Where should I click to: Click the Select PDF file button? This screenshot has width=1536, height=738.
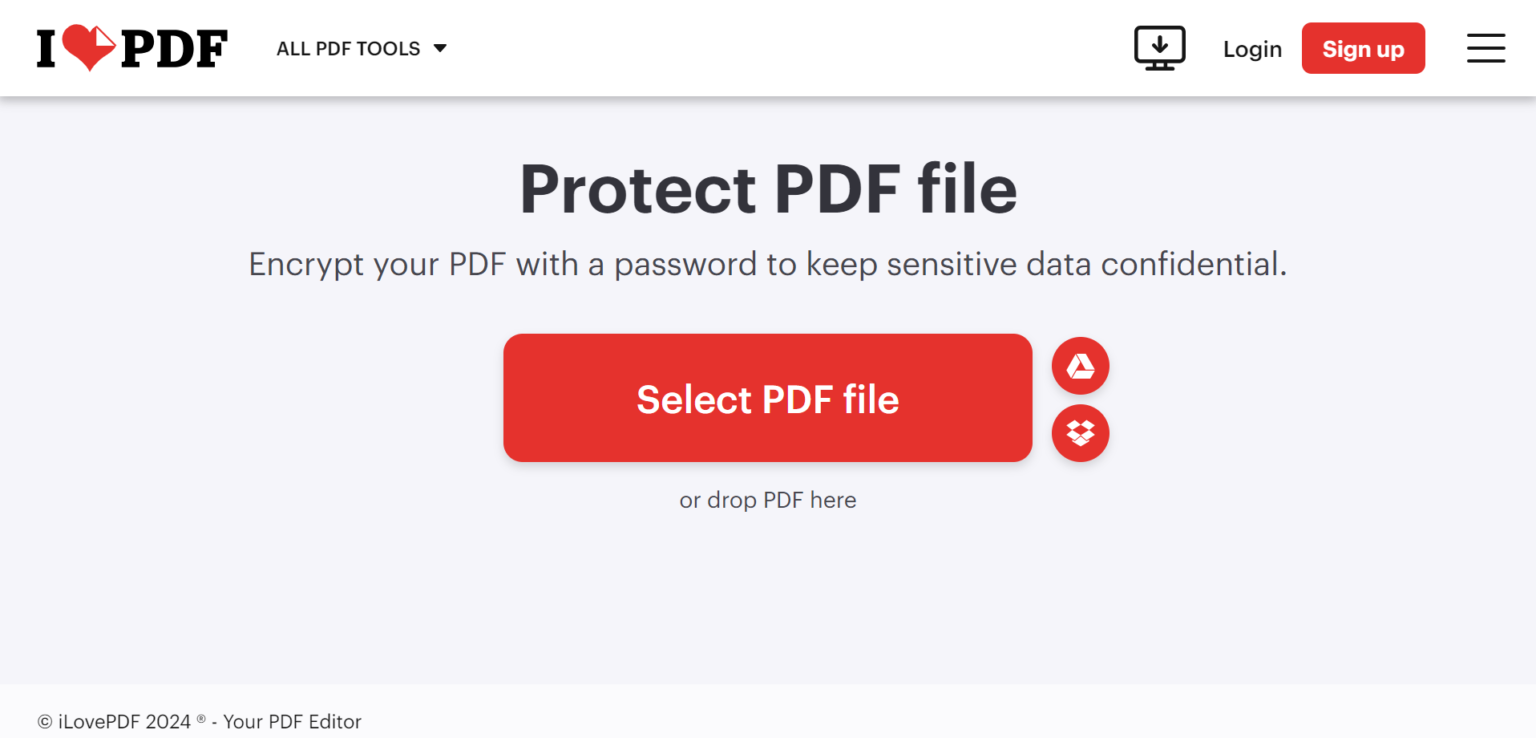click(767, 398)
